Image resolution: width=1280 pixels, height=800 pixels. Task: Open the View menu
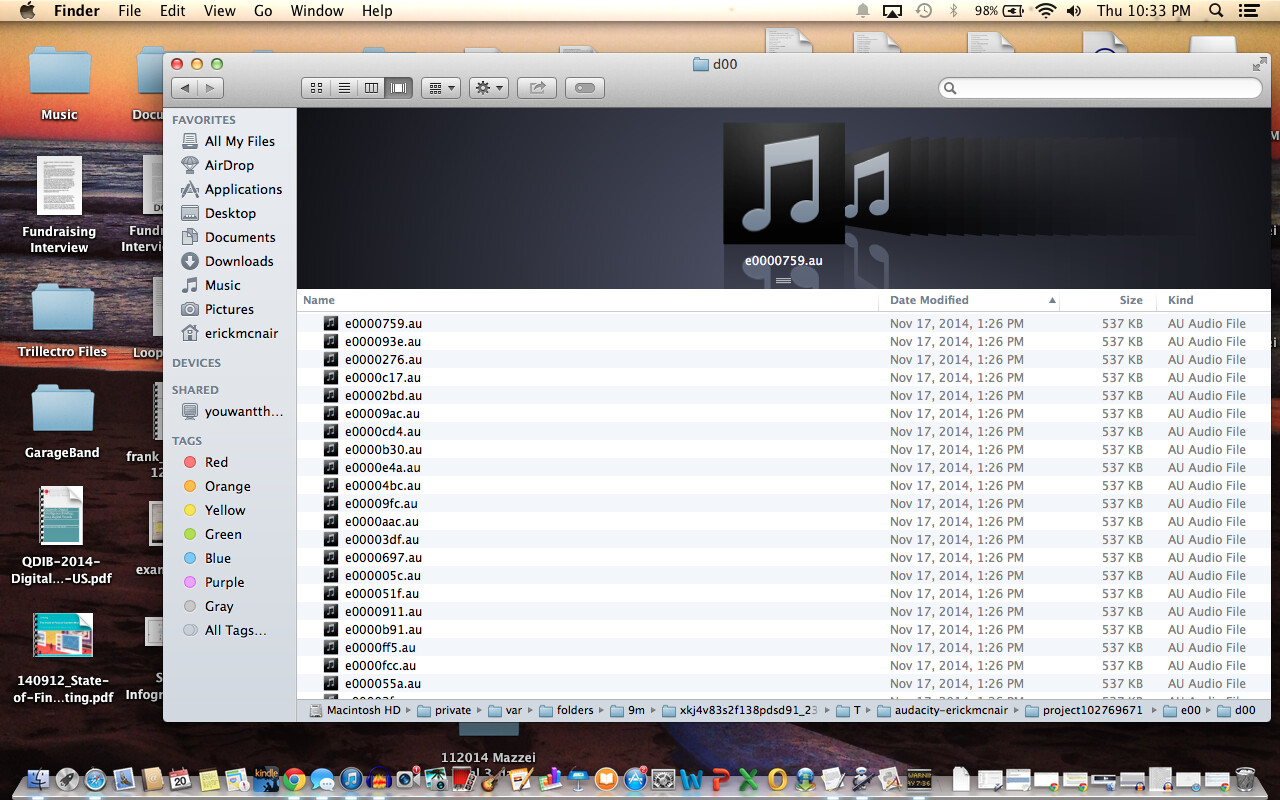pyautogui.click(x=219, y=11)
